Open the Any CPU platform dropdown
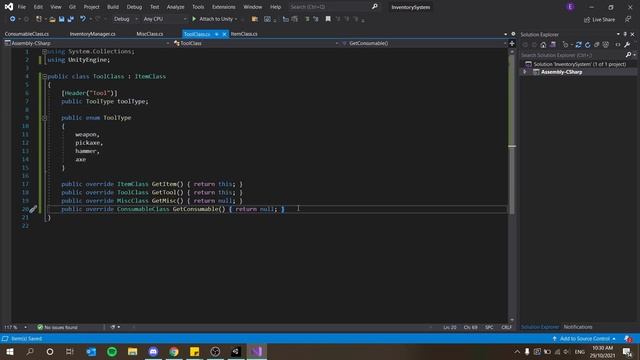Screen dimensions: 640x360 click(165, 19)
